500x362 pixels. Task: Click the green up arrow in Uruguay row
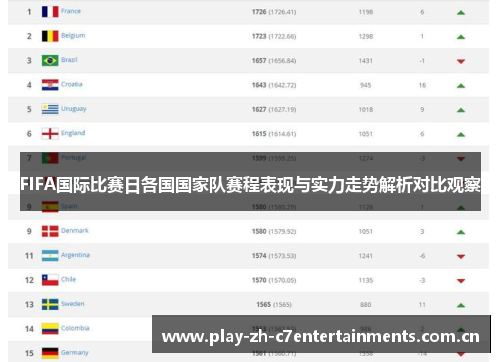pos(461,110)
